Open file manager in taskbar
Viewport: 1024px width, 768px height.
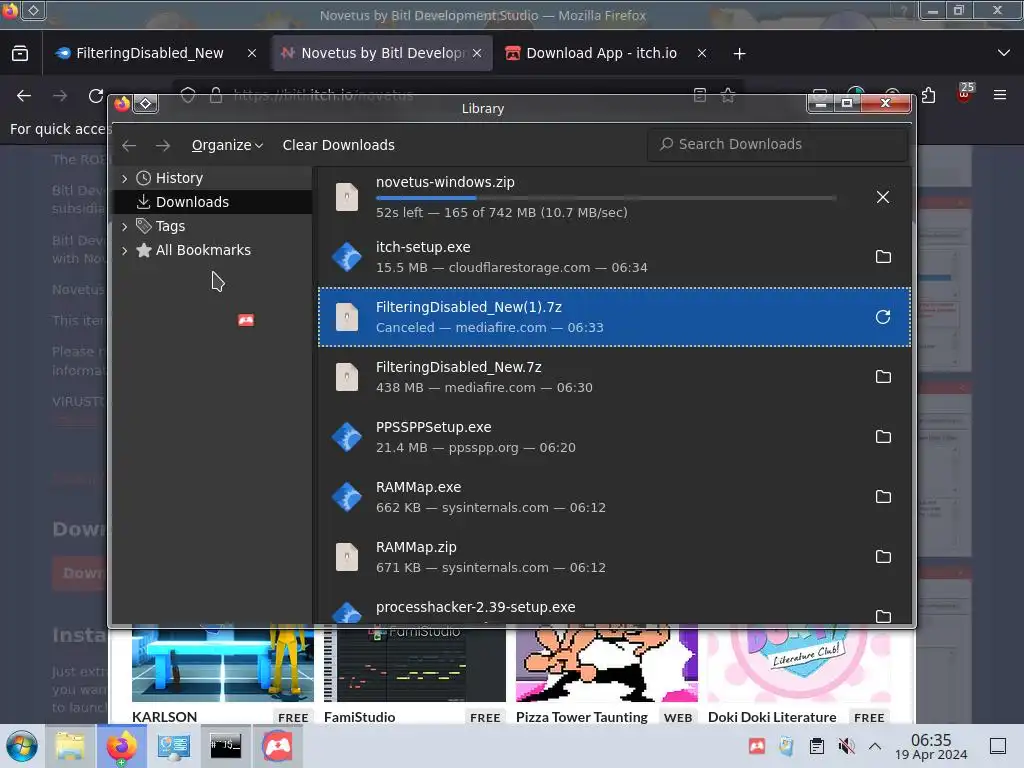point(70,746)
